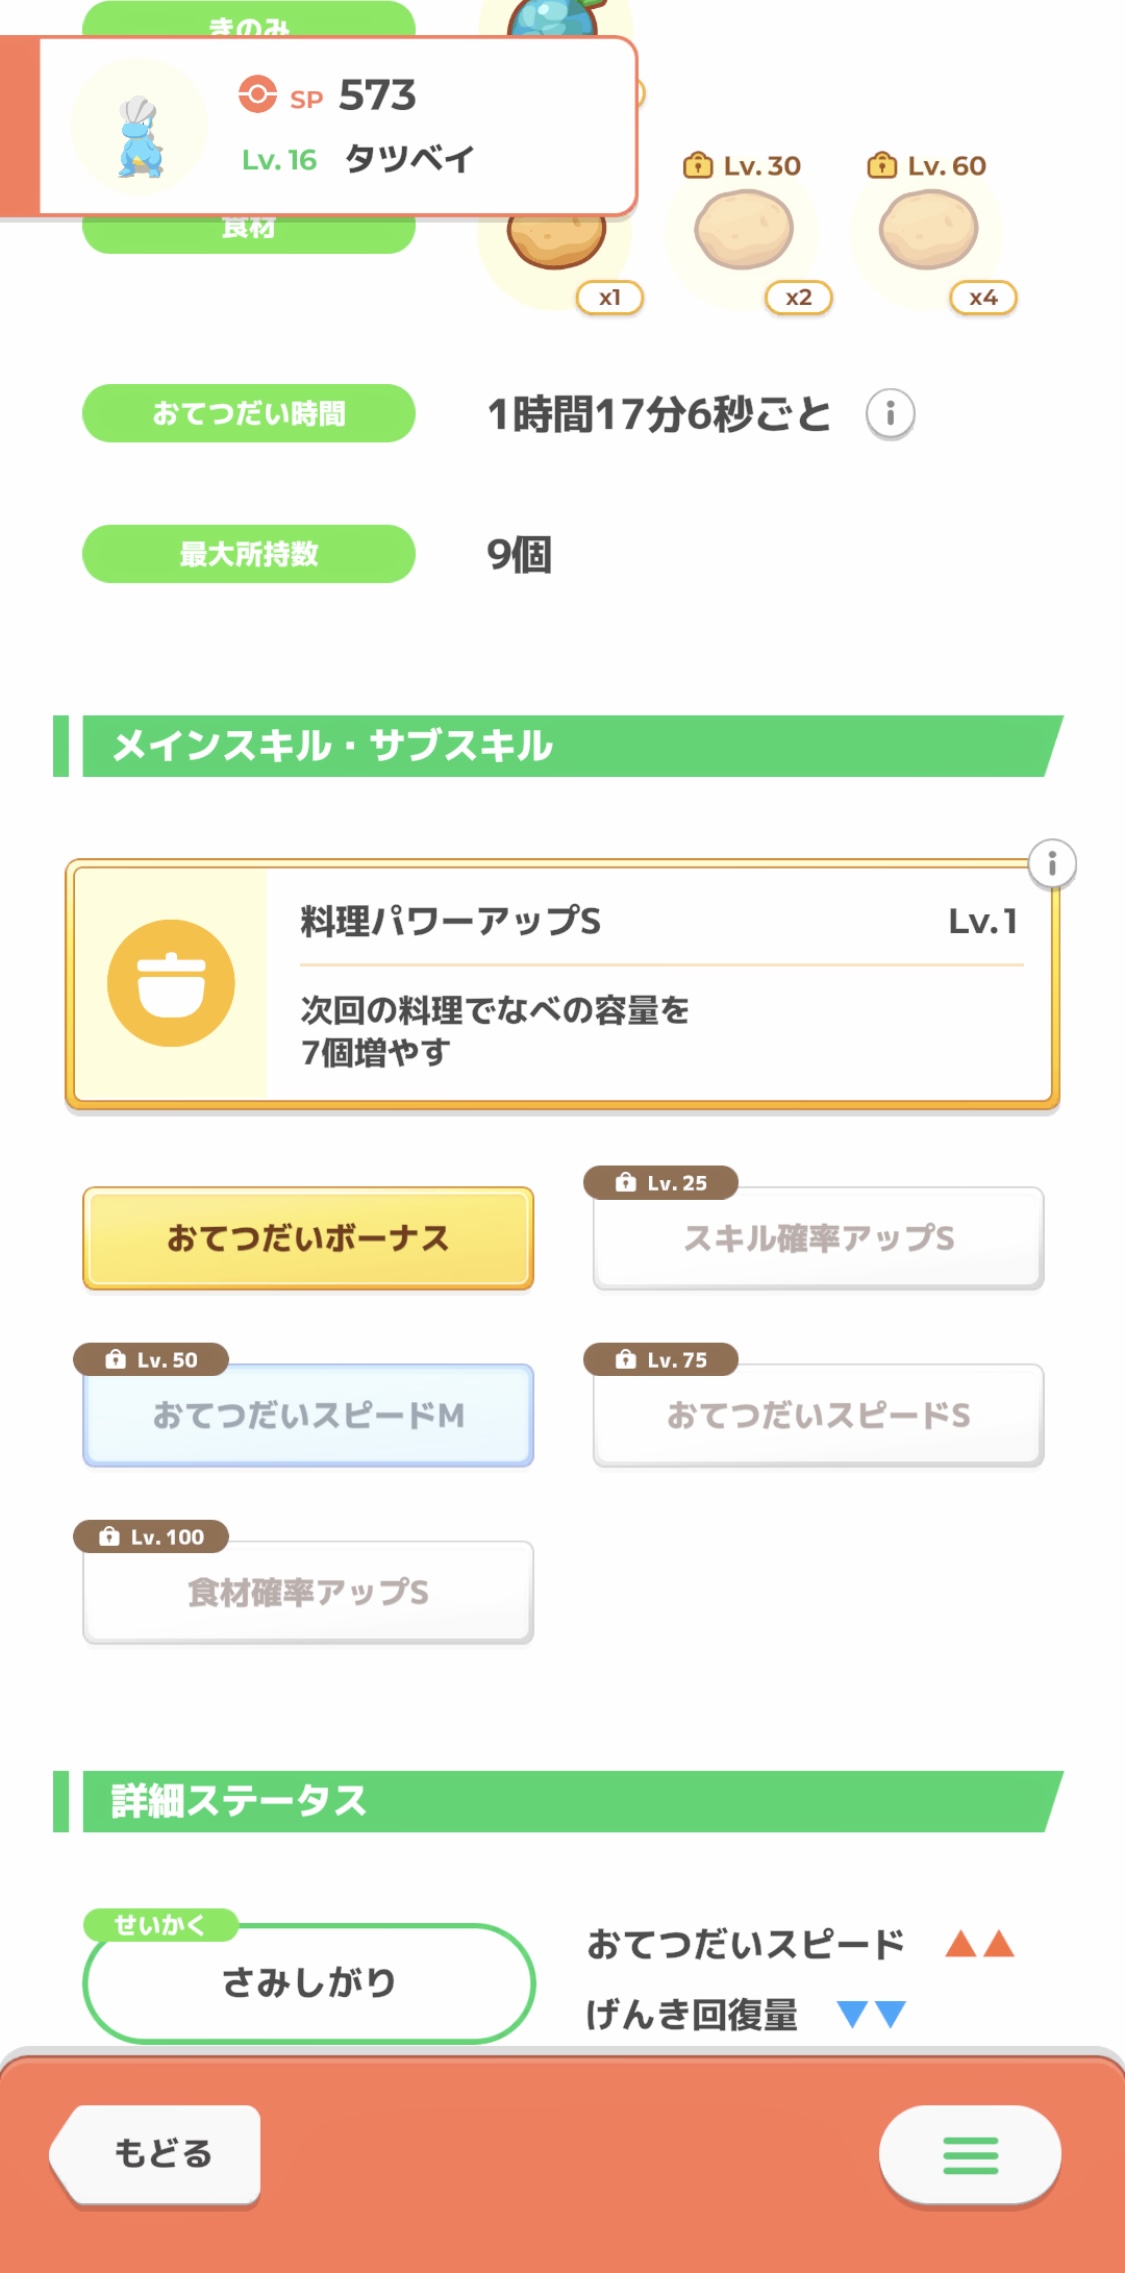Image resolution: width=1125 pixels, height=2273 pixels.
Task: Tap info icon on main skill card
Action: click(x=1051, y=863)
